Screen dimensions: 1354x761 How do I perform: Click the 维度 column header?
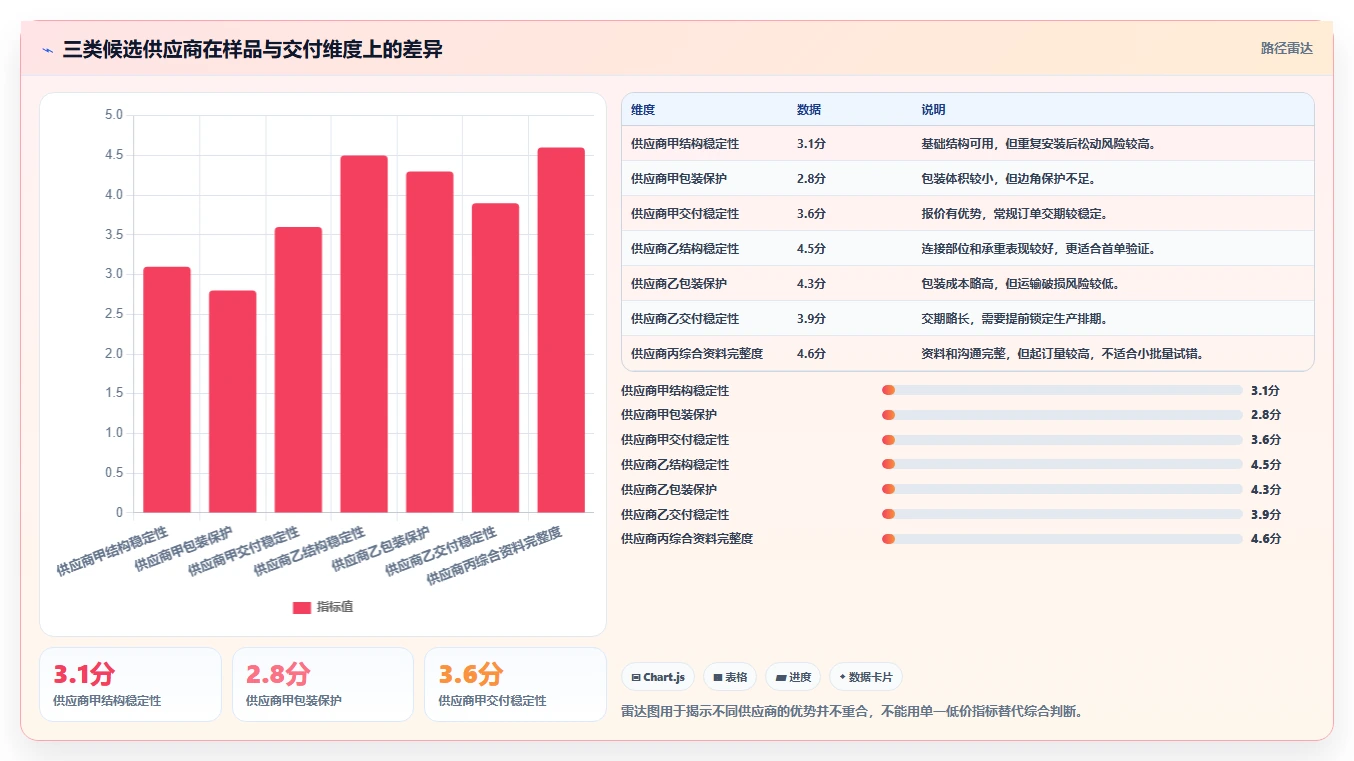coord(643,109)
